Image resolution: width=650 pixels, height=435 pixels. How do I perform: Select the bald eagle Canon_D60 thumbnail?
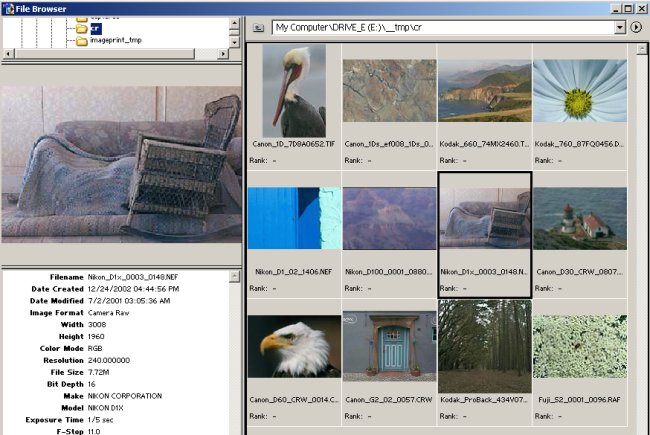click(x=295, y=346)
